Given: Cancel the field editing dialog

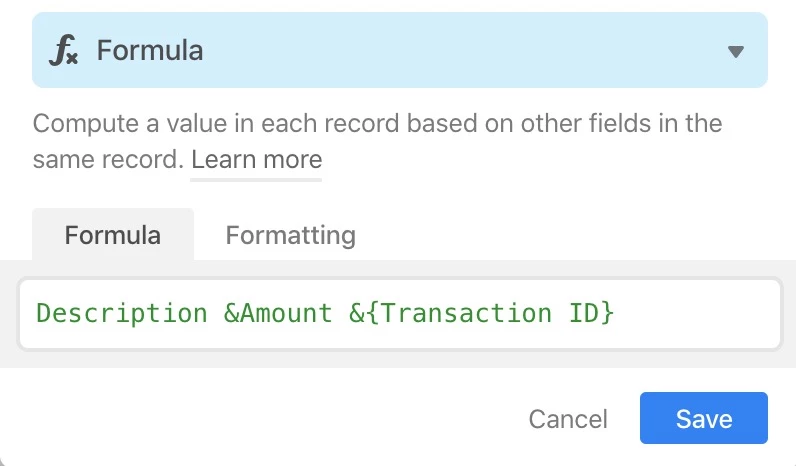Looking at the screenshot, I should 568,419.
